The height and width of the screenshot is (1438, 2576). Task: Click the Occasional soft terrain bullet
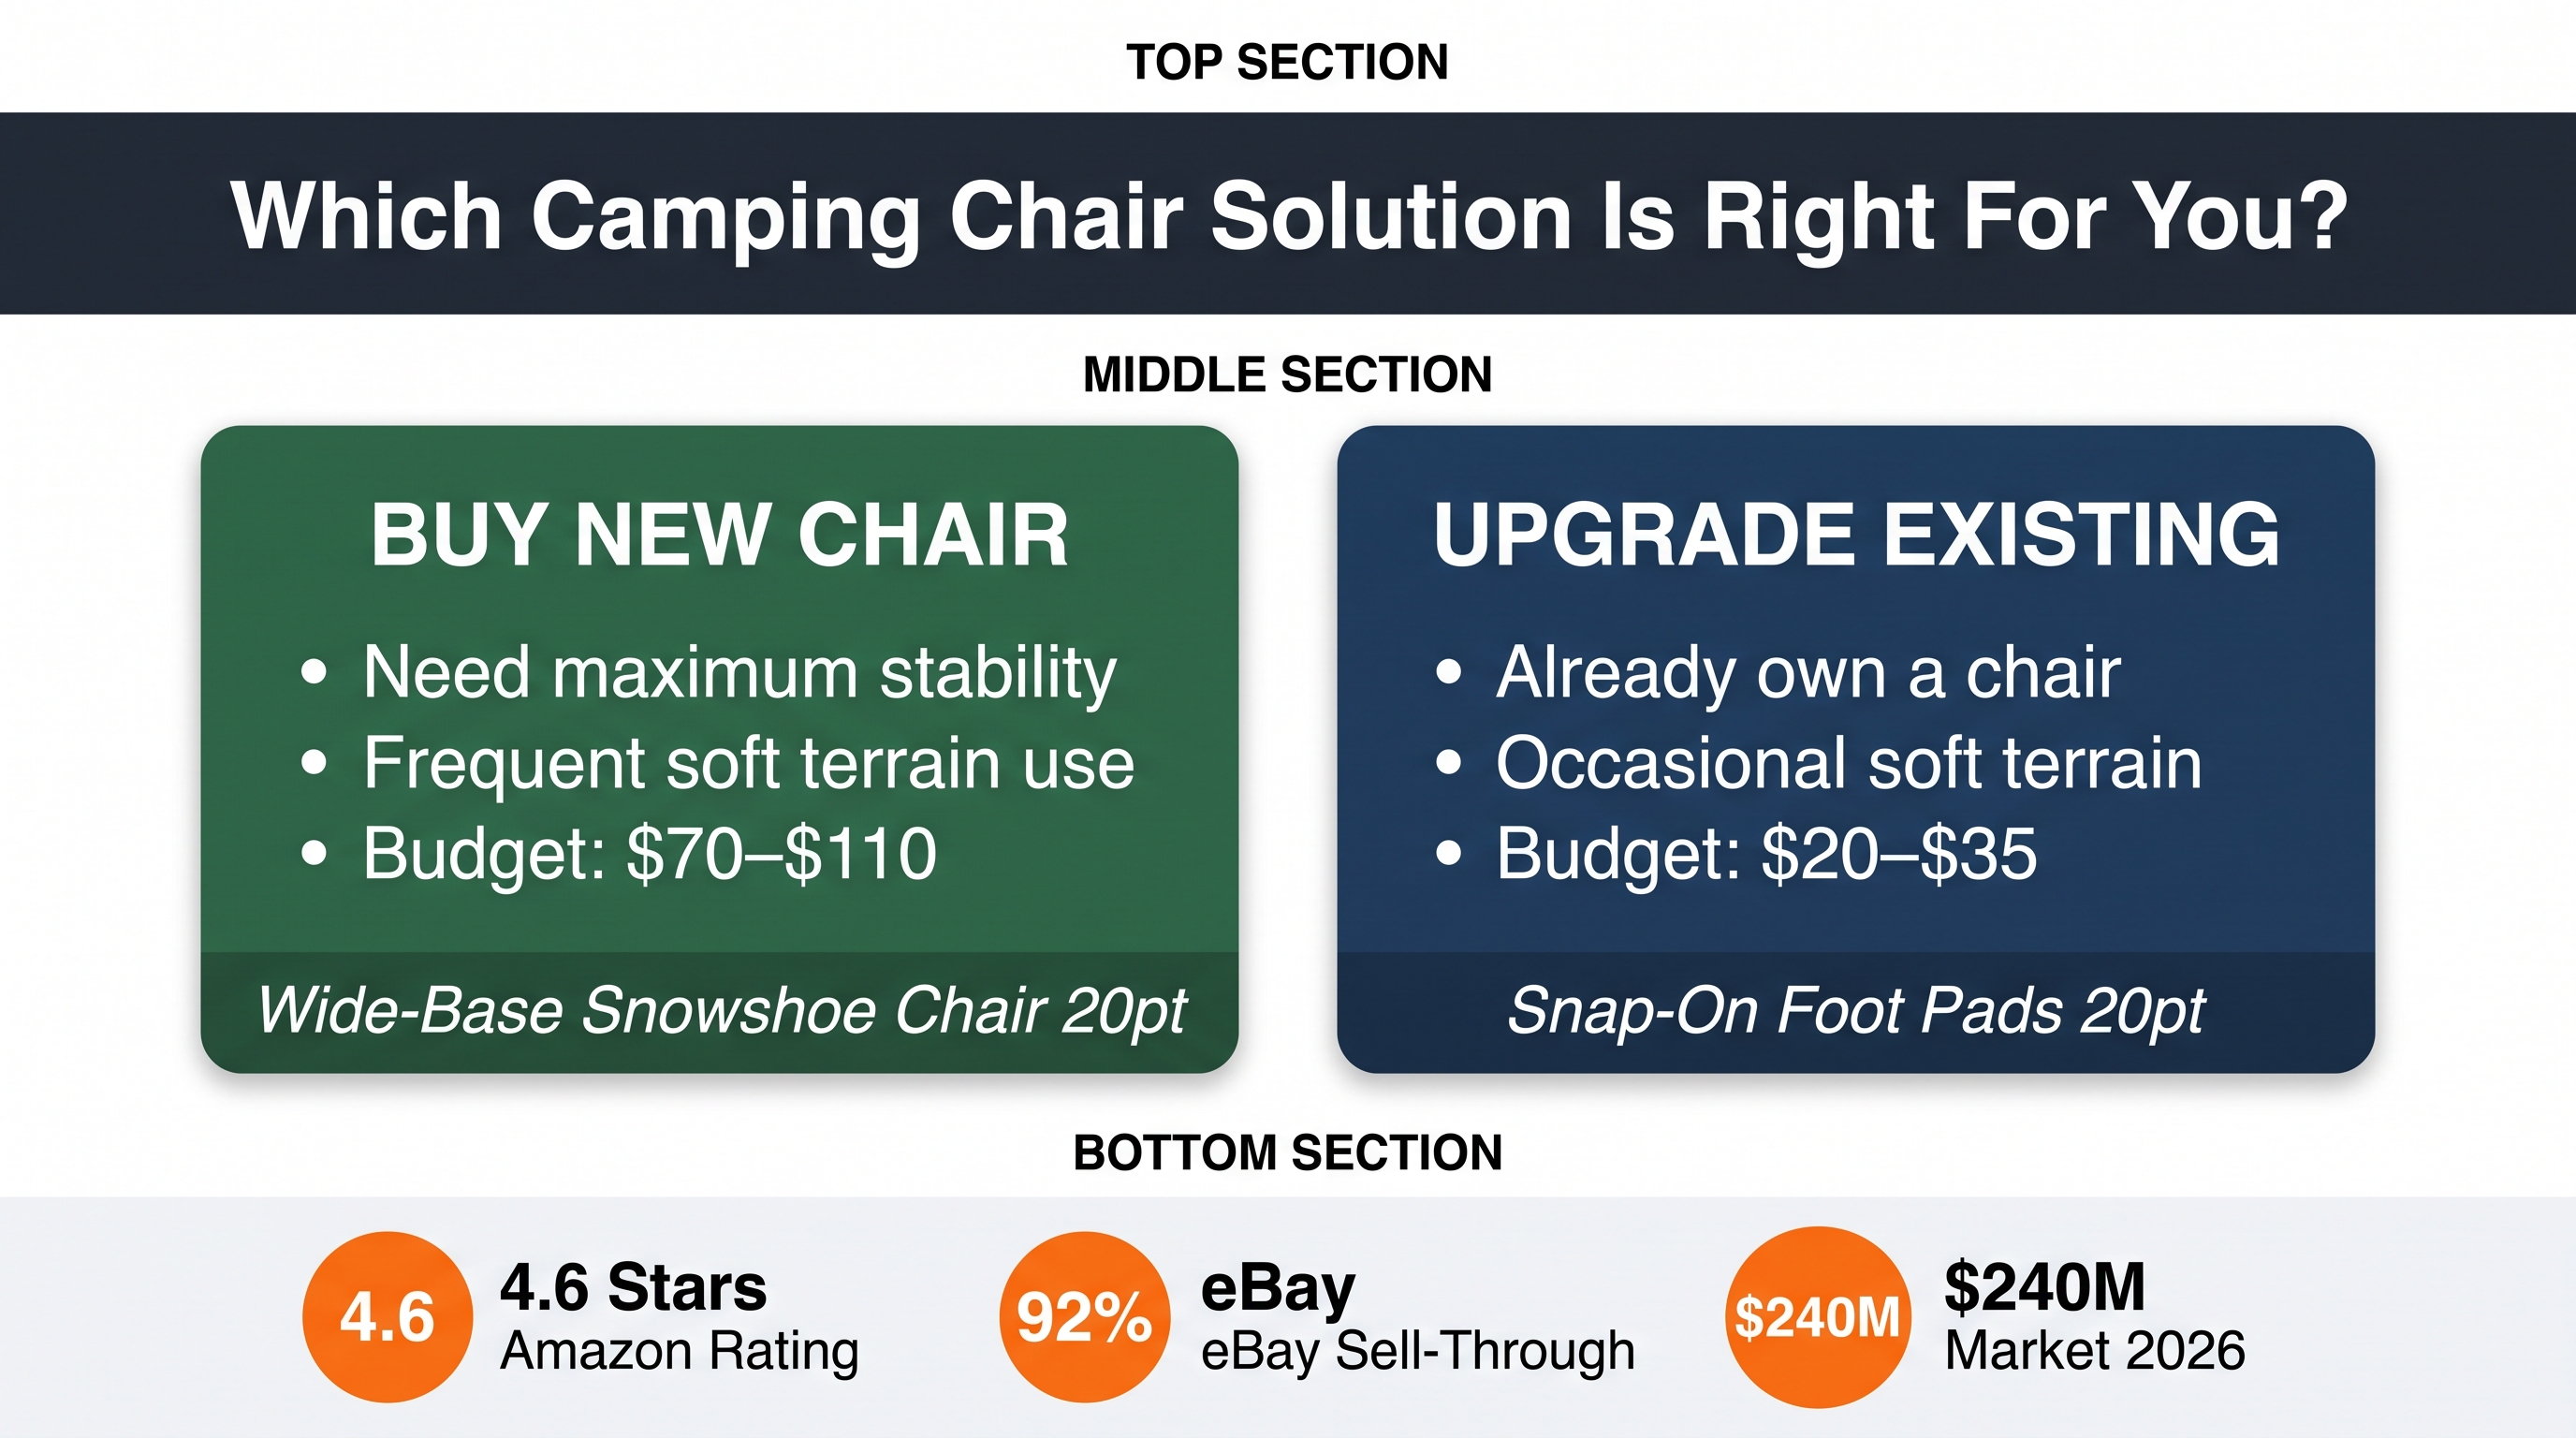point(1819,764)
